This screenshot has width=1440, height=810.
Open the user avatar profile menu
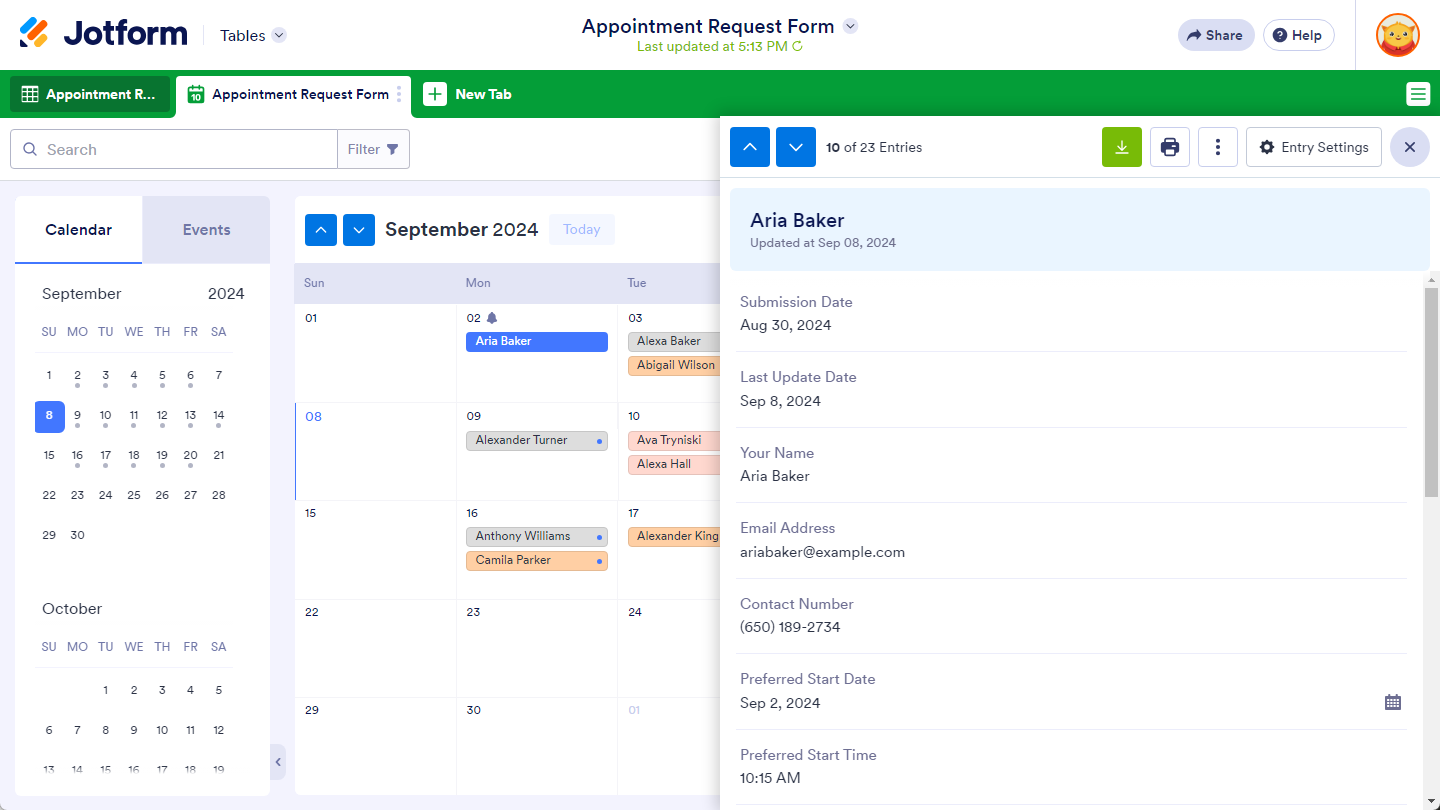point(1397,35)
